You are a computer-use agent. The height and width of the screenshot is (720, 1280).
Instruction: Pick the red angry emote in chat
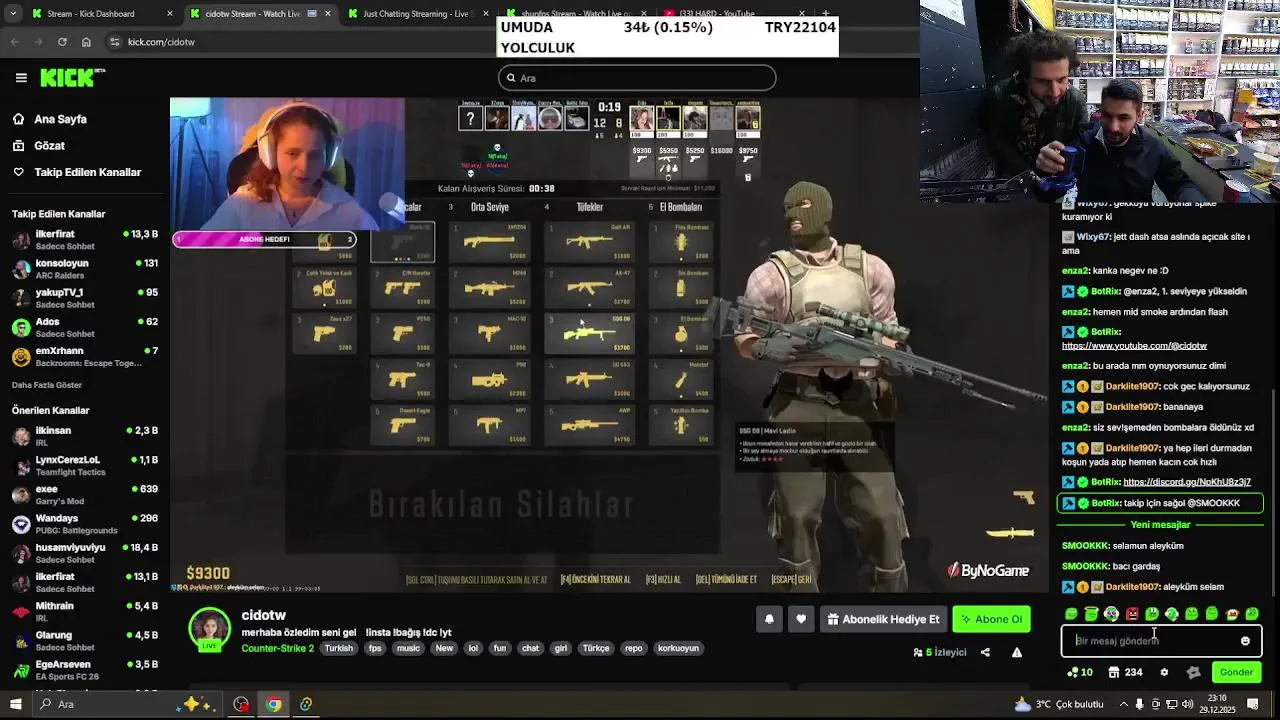(1132, 613)
